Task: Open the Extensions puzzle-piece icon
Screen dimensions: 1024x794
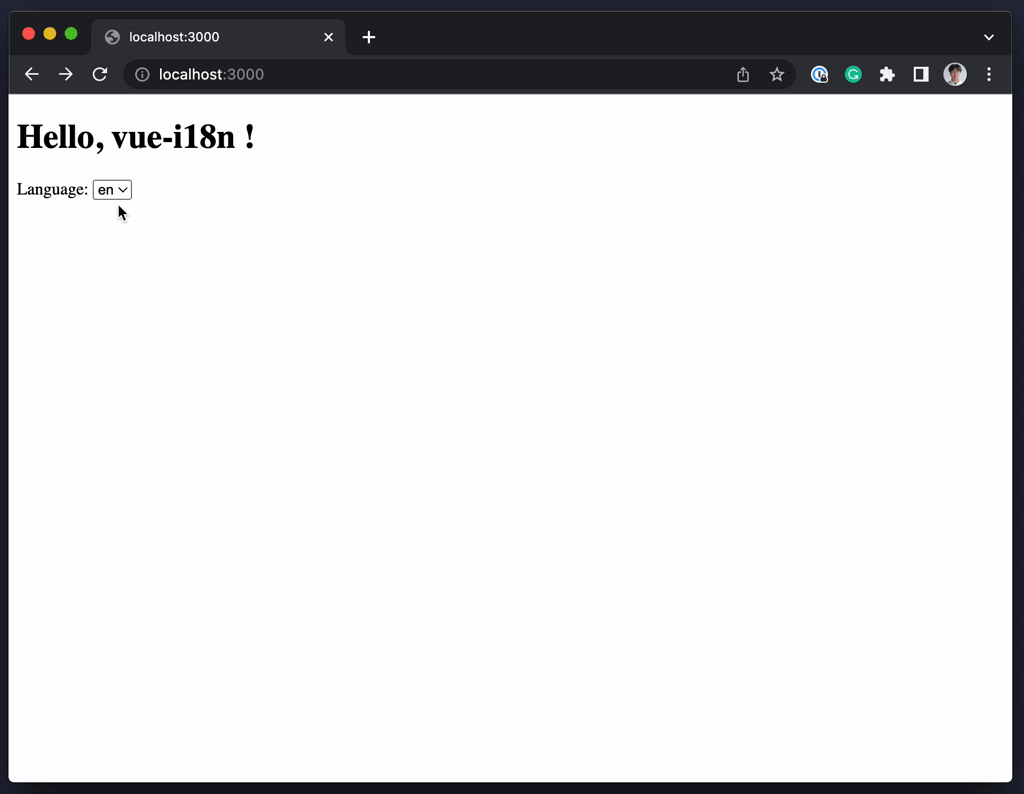Action: pos(887,74)
